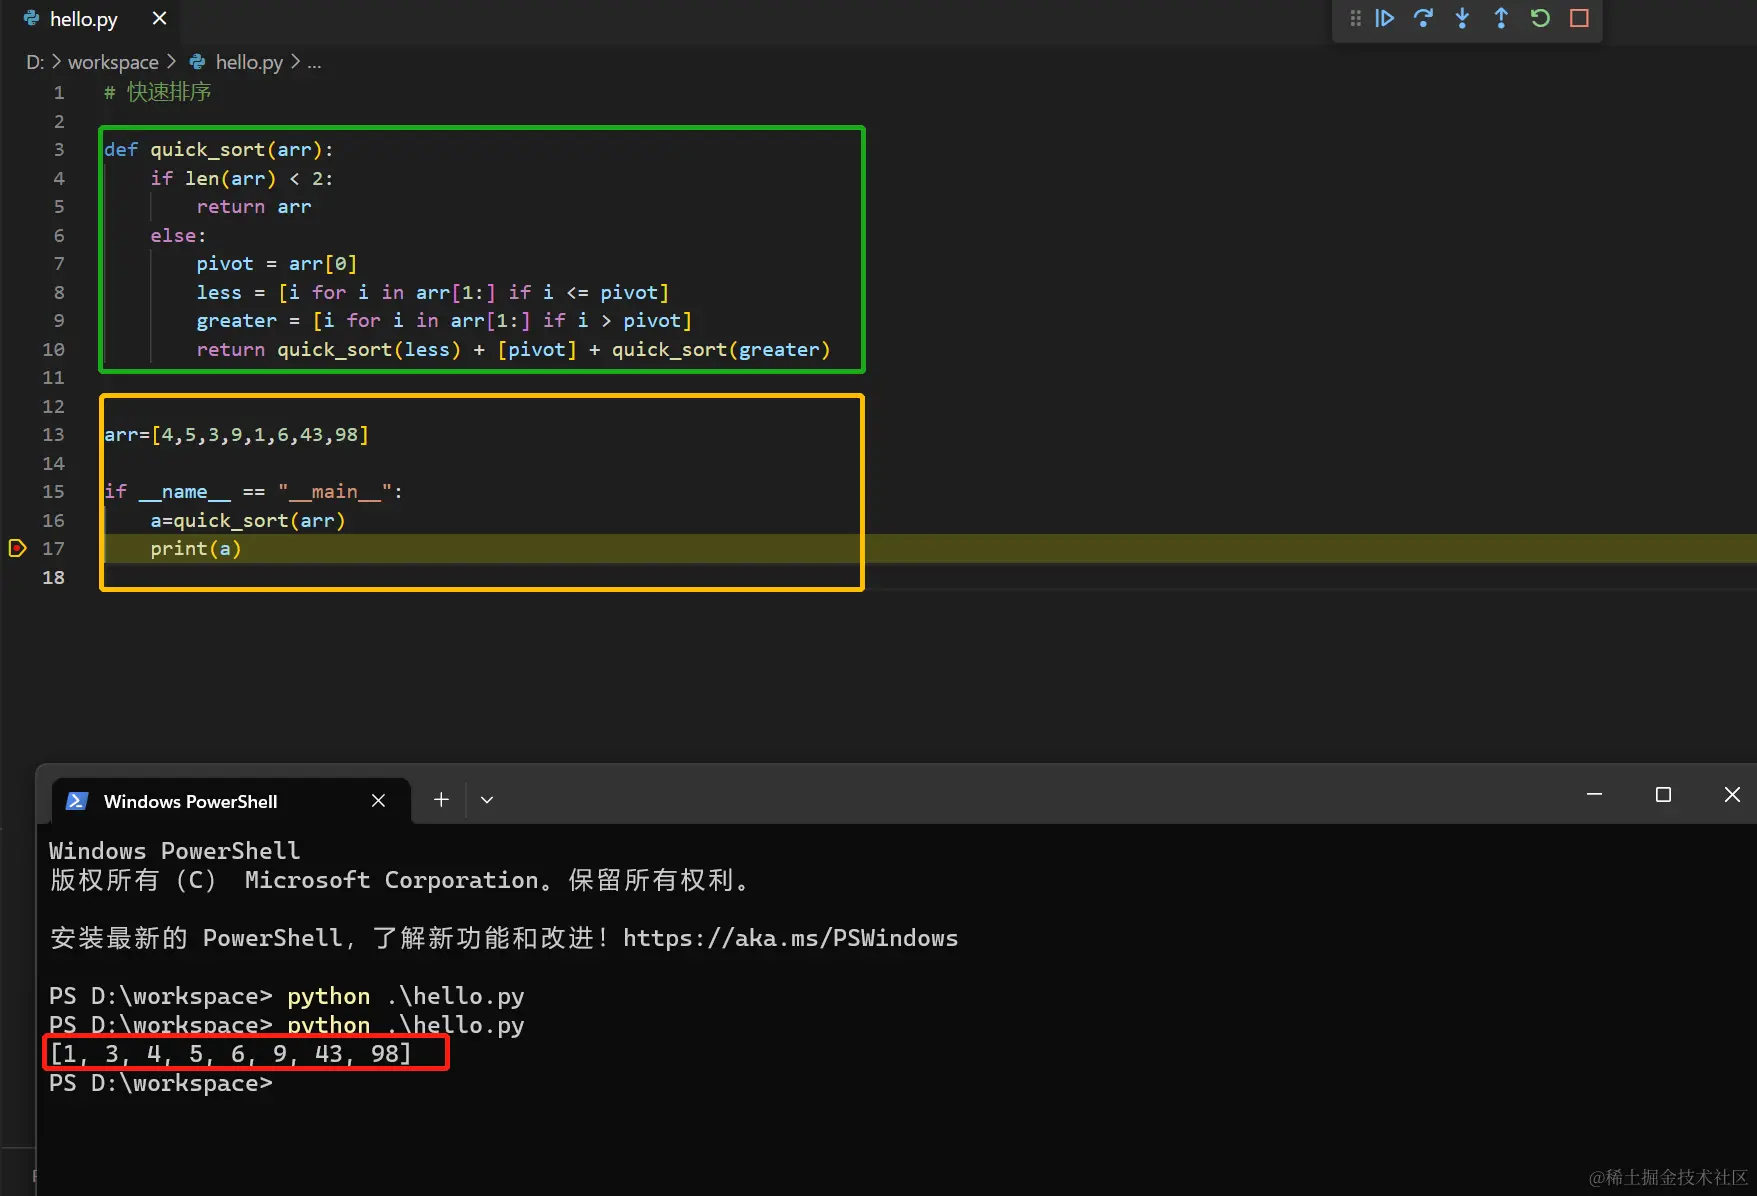Restart the debug session
Image resolution: width=1757 pixels, height=1196 pixels.
1540,18
